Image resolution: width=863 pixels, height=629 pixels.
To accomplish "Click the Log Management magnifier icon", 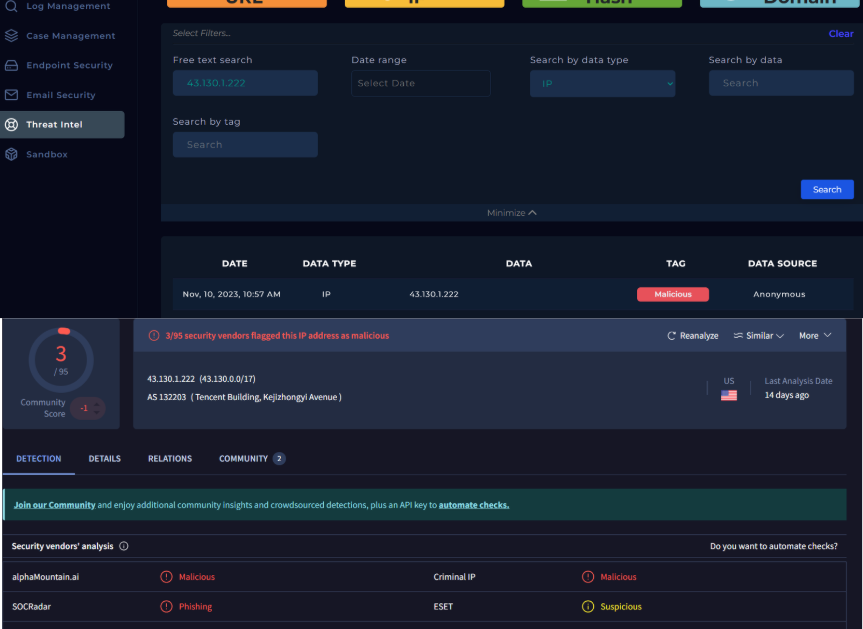I will [11, 6].
